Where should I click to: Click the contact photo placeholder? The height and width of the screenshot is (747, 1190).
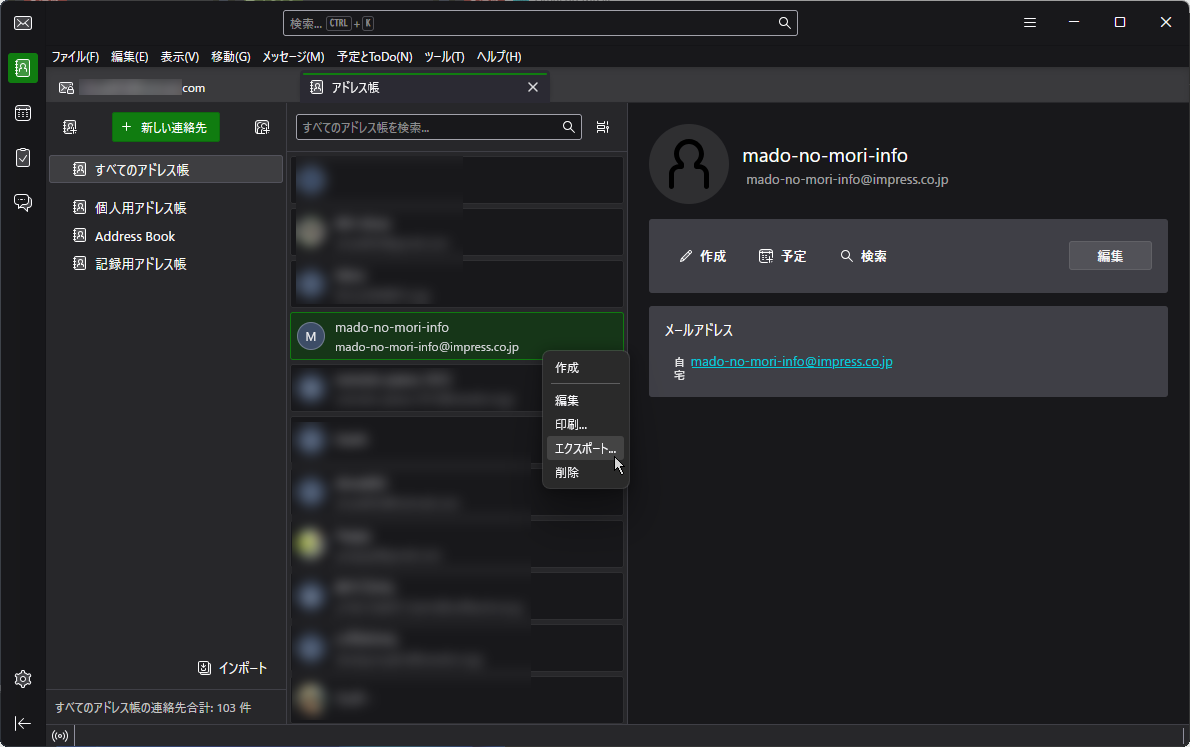pos(688,164)
